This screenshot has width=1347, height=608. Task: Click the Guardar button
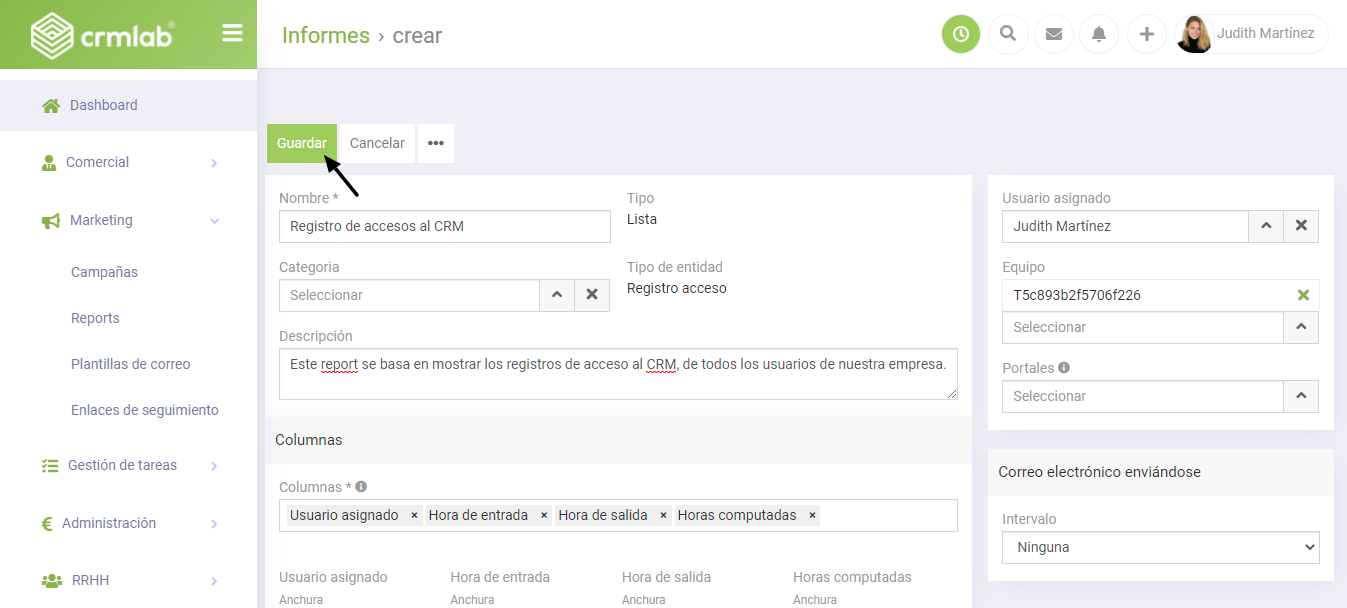302,143
